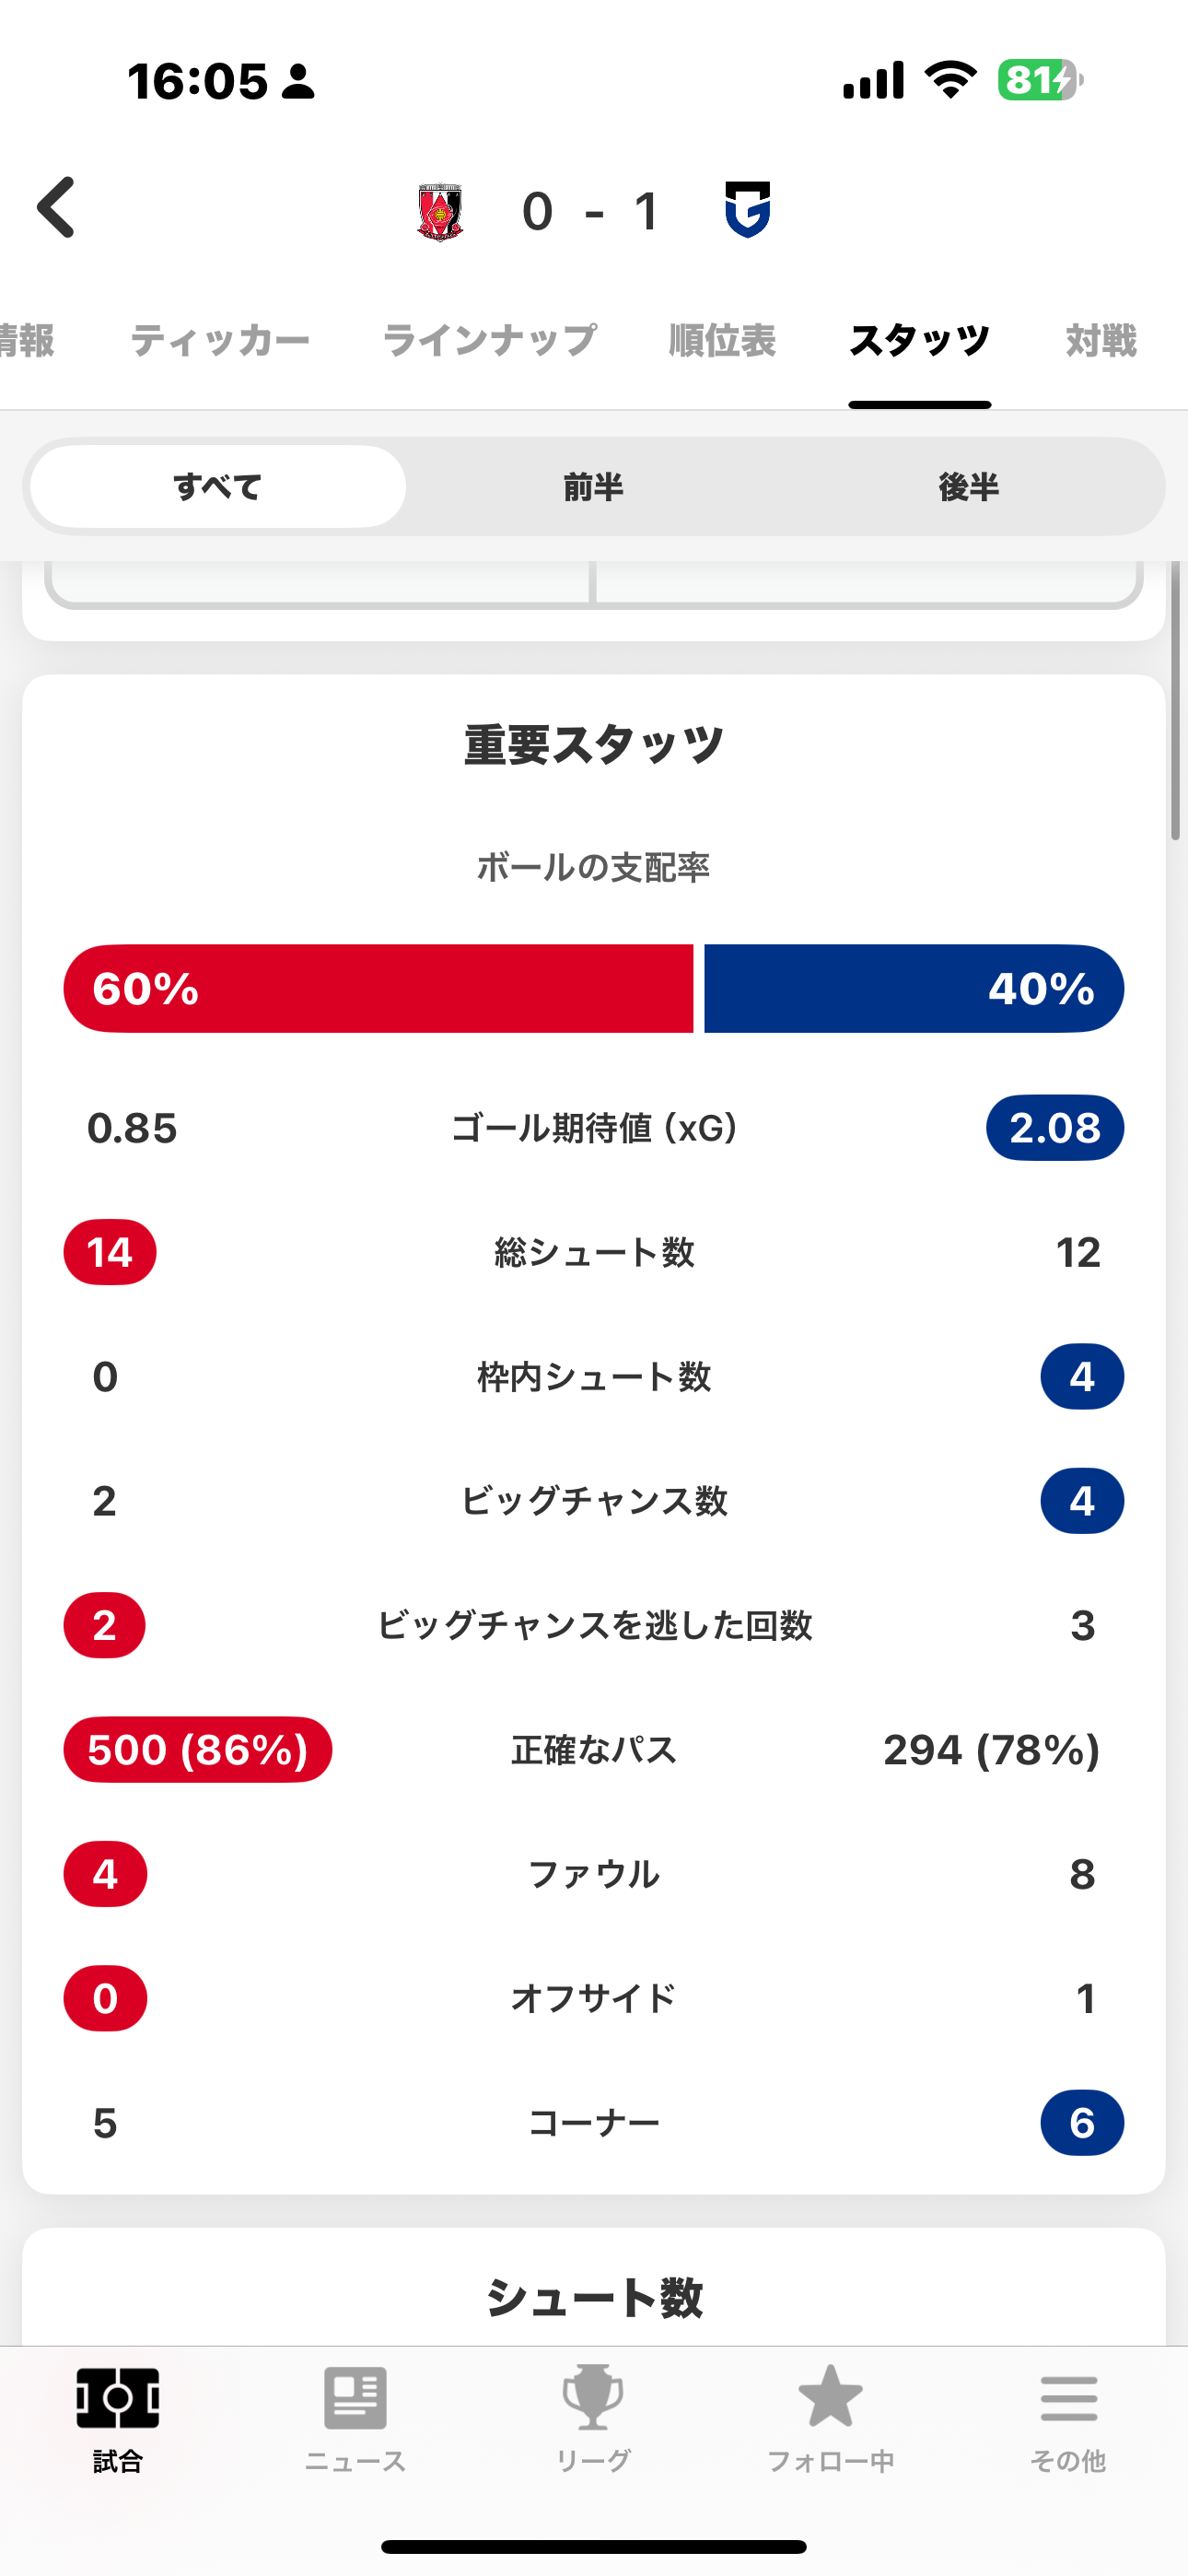The height and width of the screenshot is (2576, 1188).
Task: Switch to the 順位表 tab
Action: 722,341
